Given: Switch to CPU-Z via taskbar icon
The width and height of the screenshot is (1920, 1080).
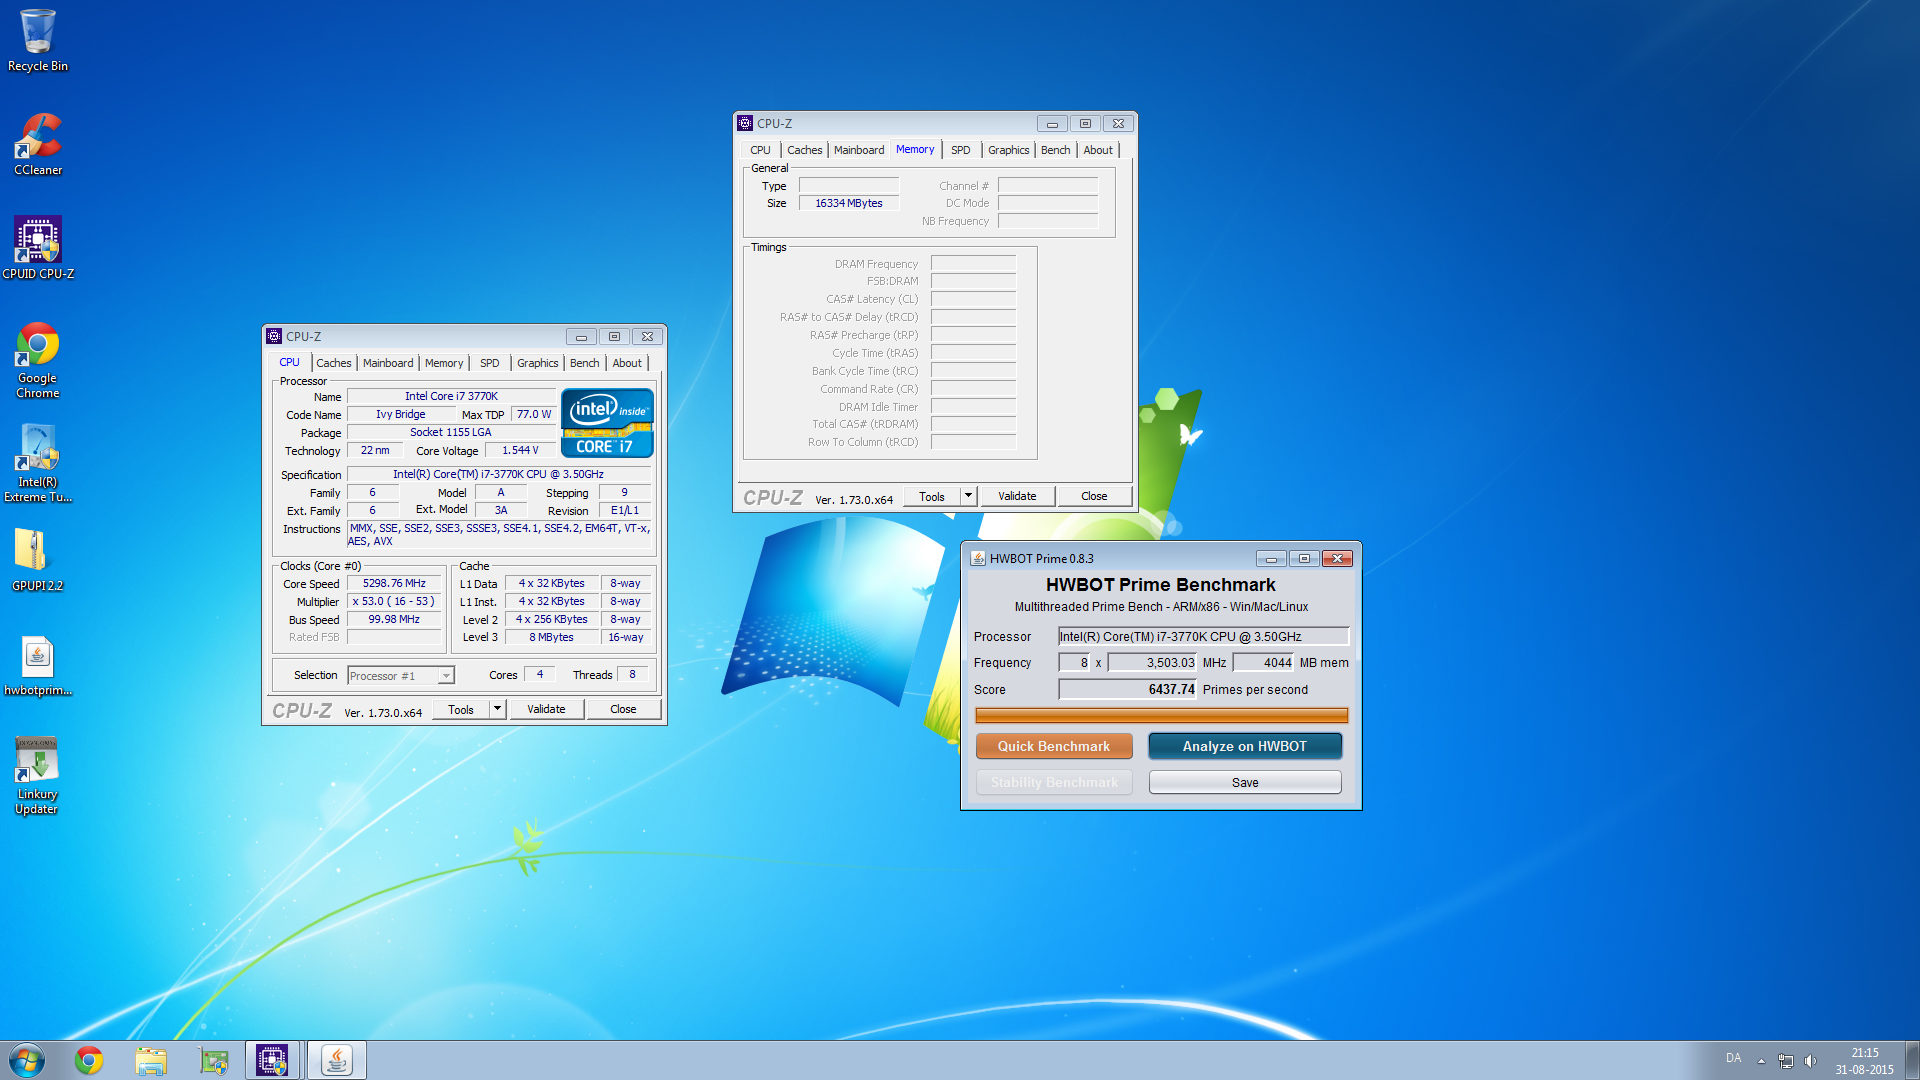Looking at the screenshot, I should point(273,1060).
